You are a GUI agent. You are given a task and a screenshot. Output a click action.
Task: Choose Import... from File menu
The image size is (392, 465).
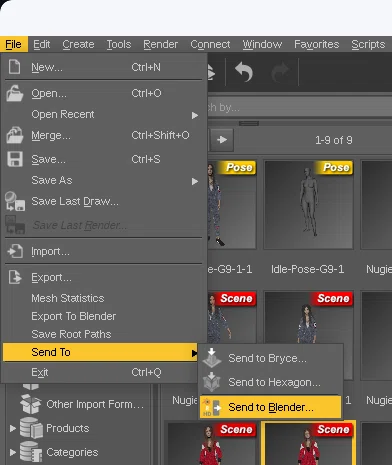[103, 251]
